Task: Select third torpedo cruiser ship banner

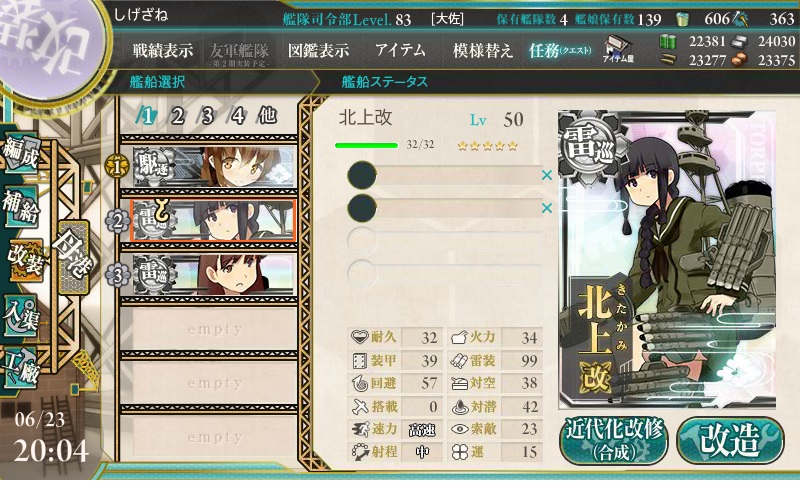Action: (x=214, y=274)
